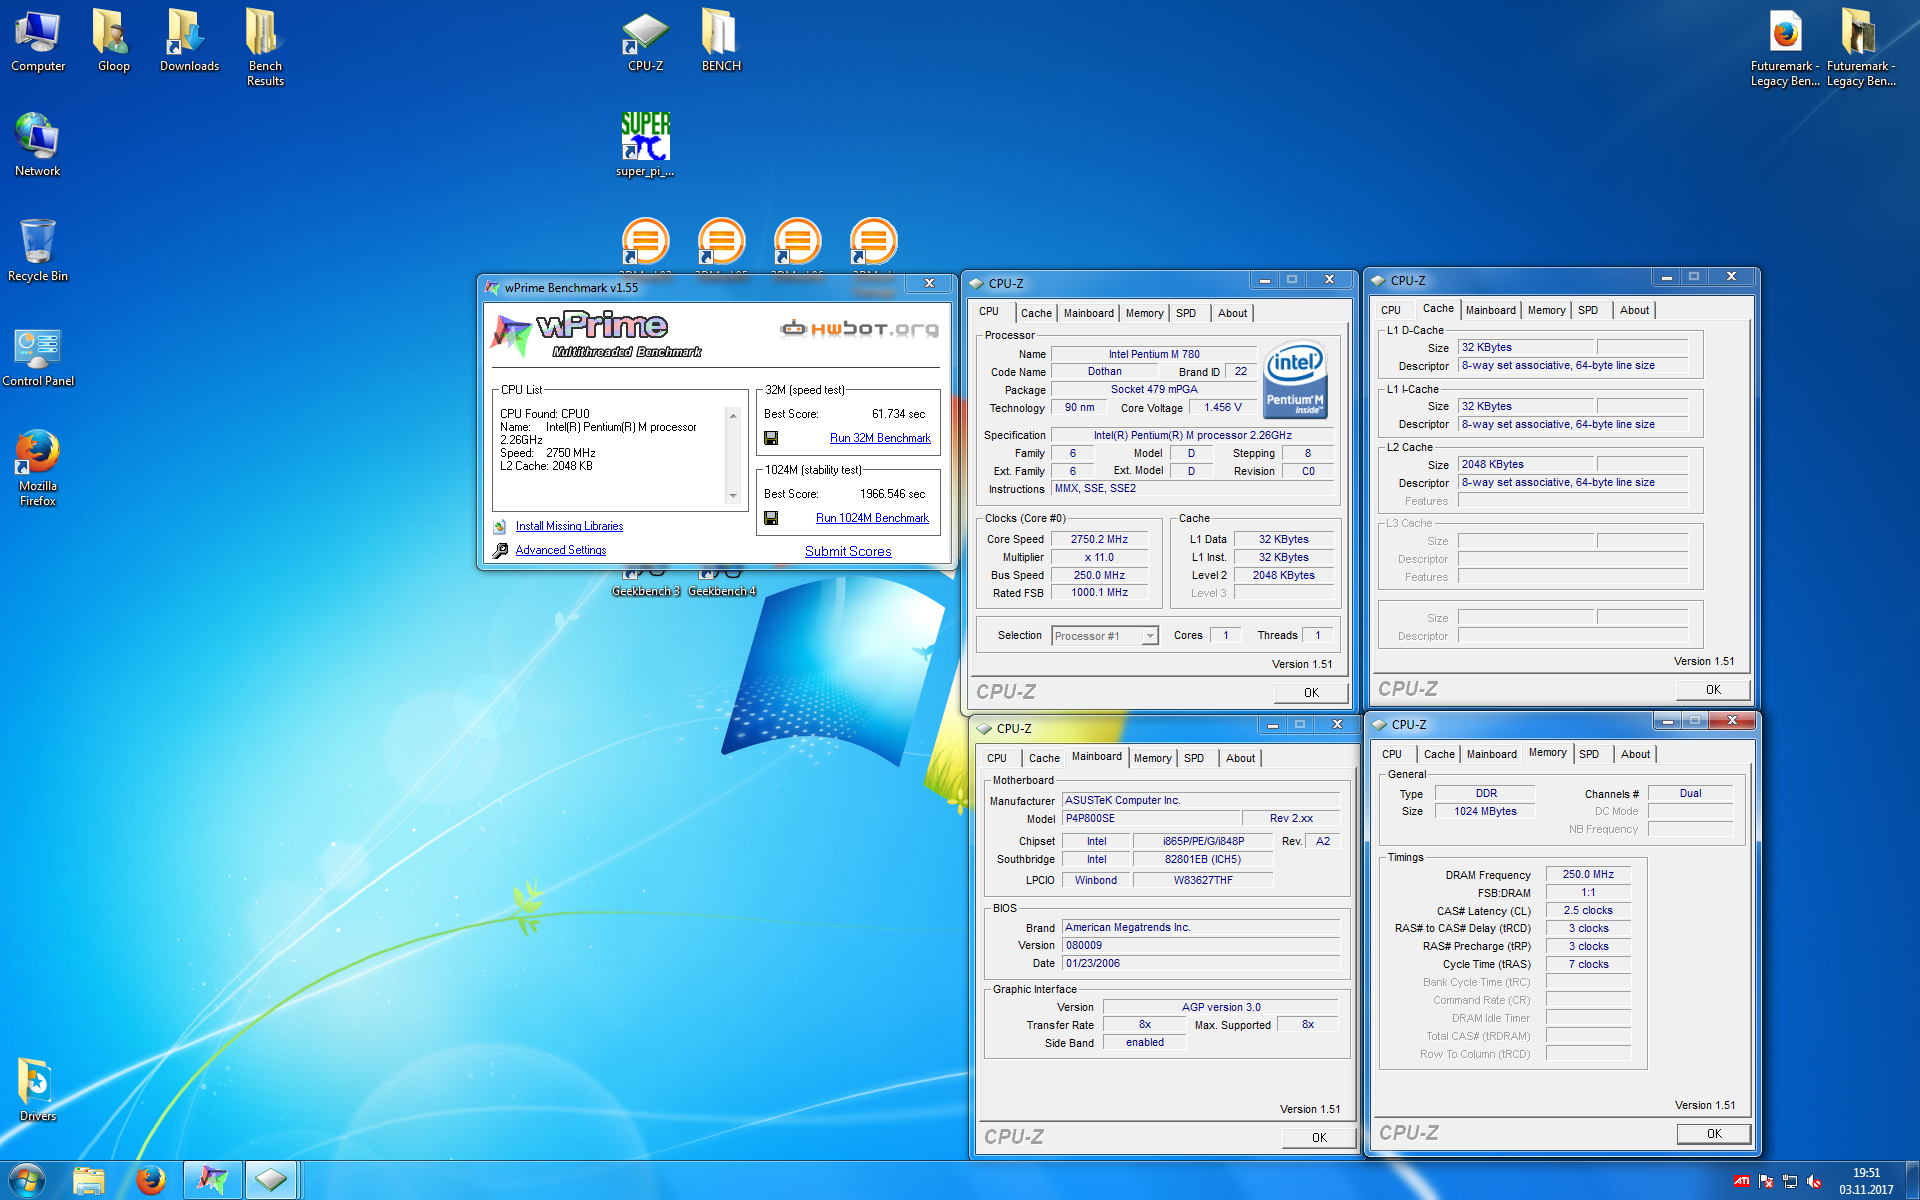Screen dimensions: 1920x1200
Task: Click the Show desktop button on taskbar
Action: pyautogui.click(x=1911, y=1181)
